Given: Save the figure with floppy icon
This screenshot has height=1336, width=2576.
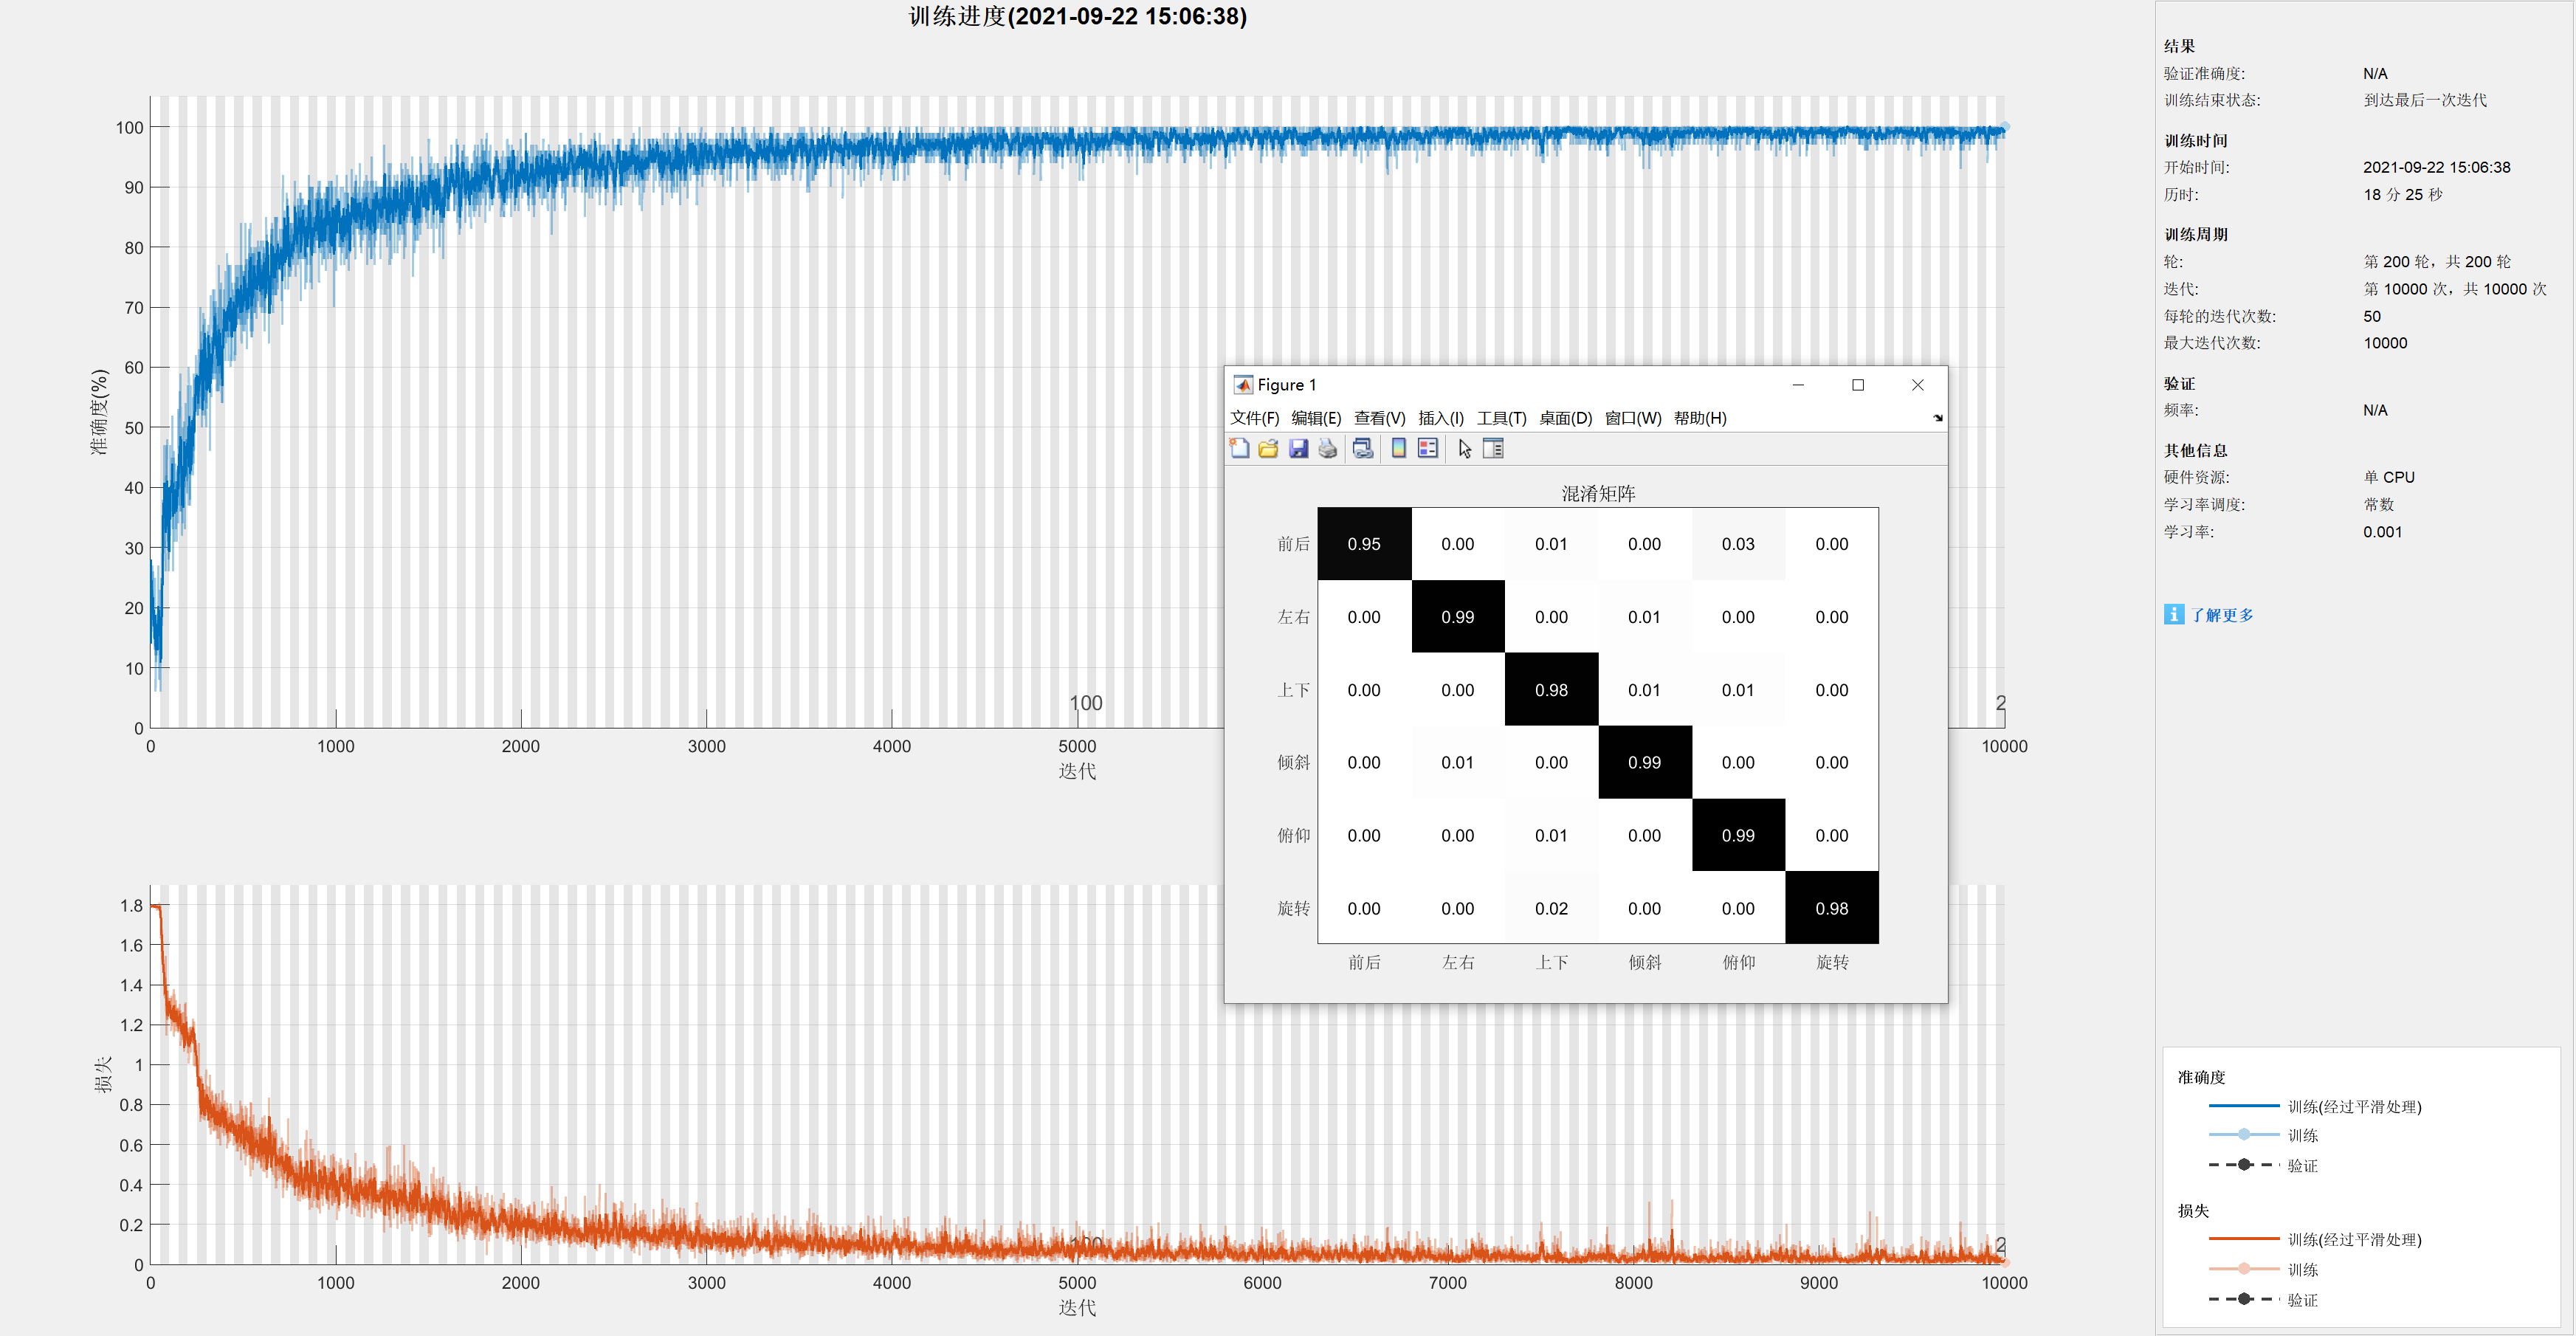Looking at the screenshot, I should (x=1298, y=449).
